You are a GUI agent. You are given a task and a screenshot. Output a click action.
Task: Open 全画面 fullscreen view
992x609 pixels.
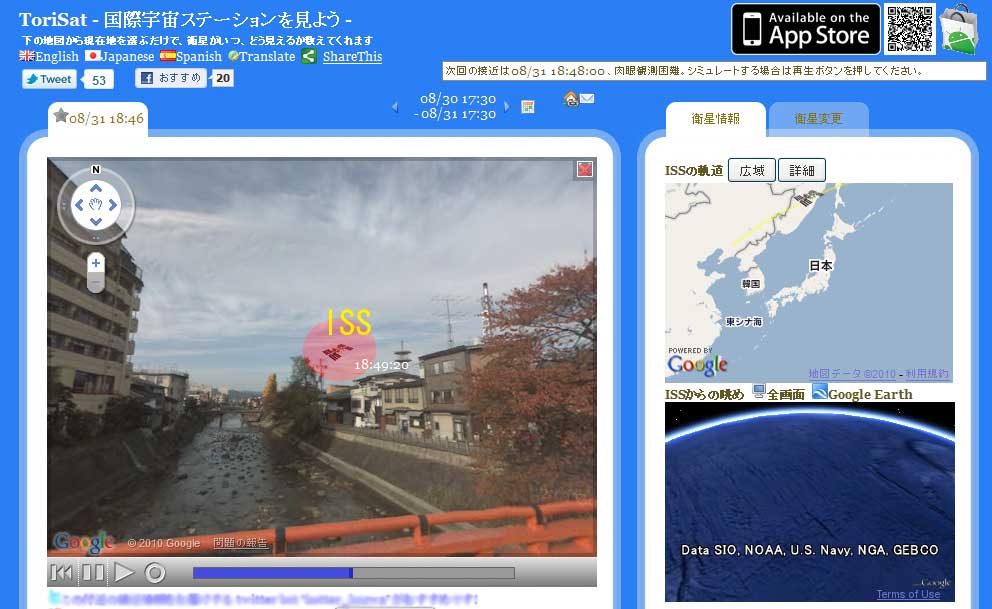(786, 395)
